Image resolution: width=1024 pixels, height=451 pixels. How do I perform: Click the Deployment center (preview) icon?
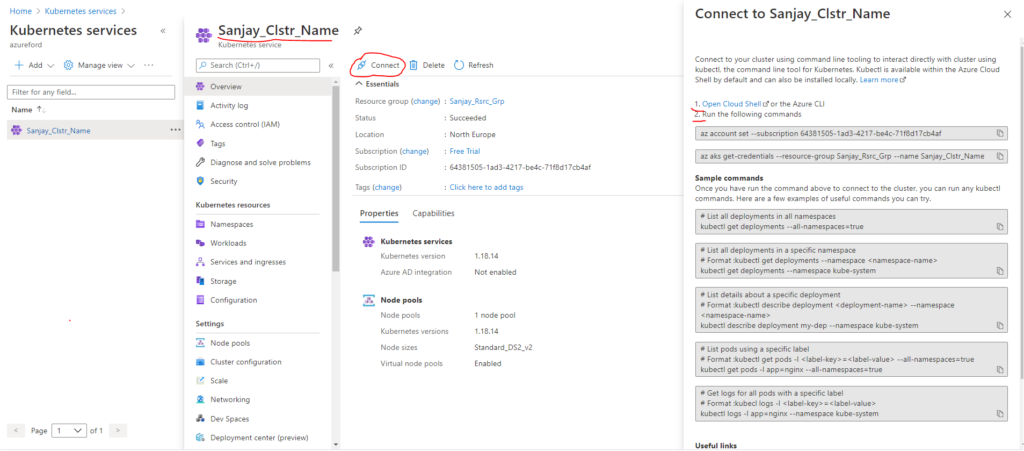click(200, 437)
